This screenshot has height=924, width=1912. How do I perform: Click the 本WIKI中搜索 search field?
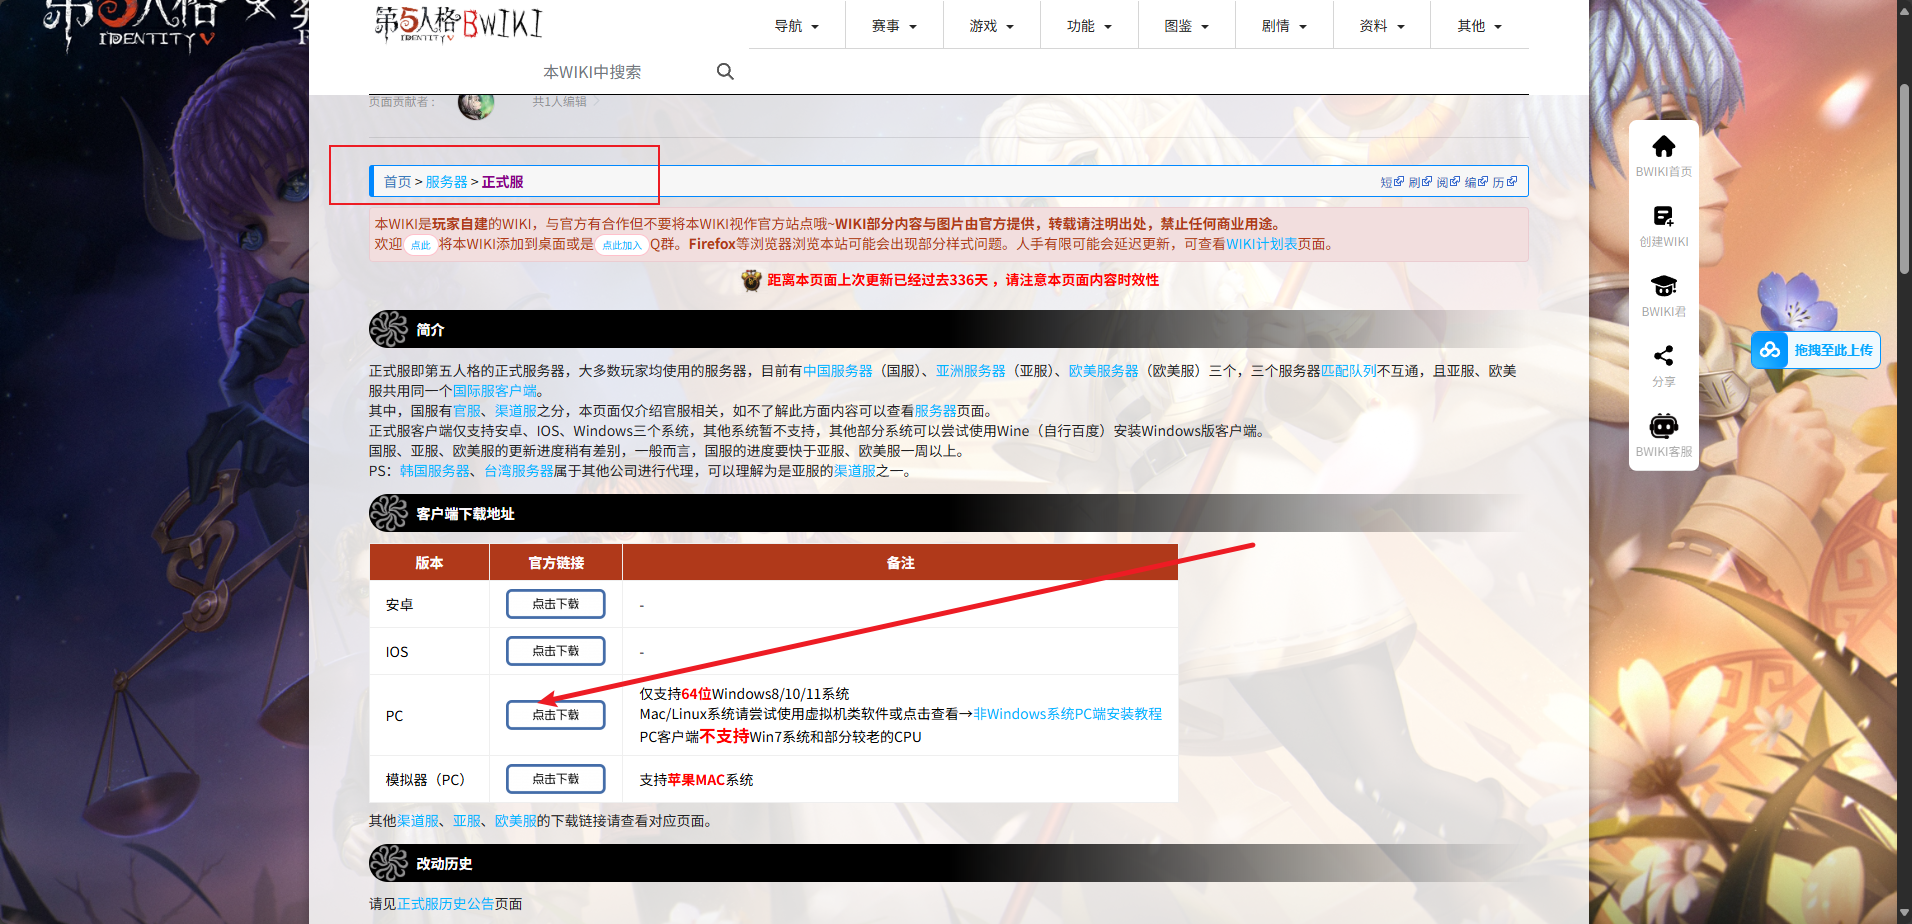point(620,72)
